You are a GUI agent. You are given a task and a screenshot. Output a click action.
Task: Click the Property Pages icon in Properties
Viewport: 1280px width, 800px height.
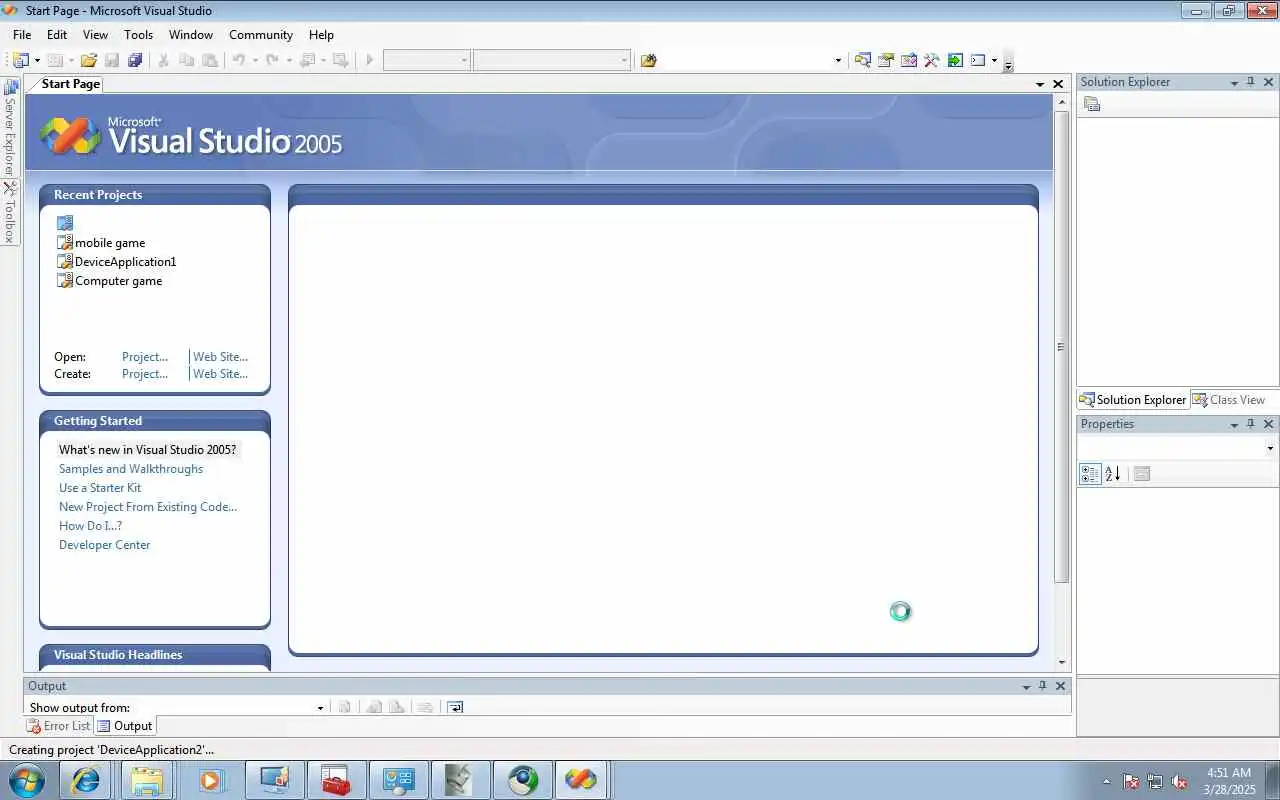[1142, 474]
